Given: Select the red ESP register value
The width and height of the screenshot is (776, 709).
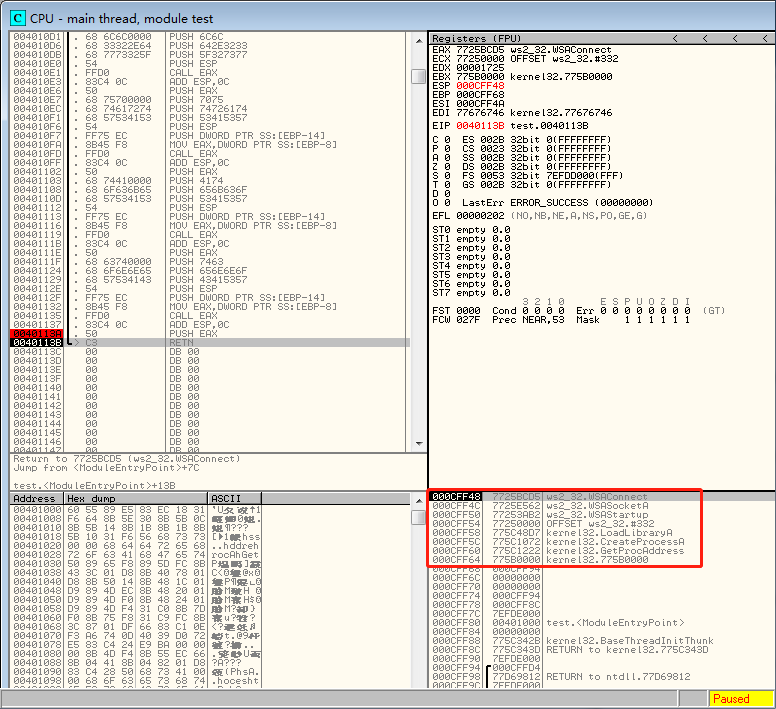Looking at the screenshot, I should [x=480, y=84].
